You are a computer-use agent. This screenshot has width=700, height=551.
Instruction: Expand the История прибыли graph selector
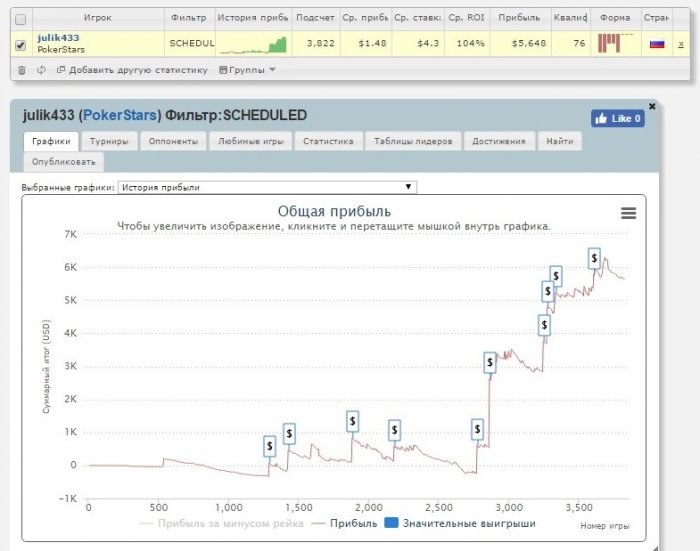[x=267, y=187]
